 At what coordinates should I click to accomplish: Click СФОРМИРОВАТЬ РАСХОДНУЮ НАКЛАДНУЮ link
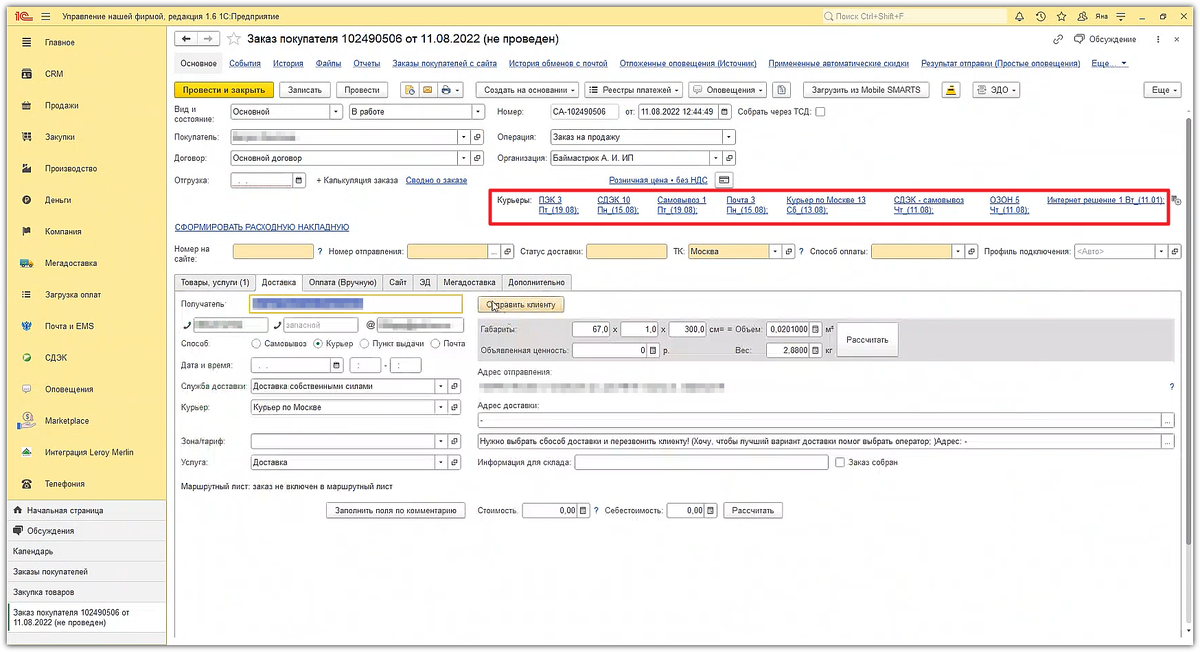pos(261,227)
